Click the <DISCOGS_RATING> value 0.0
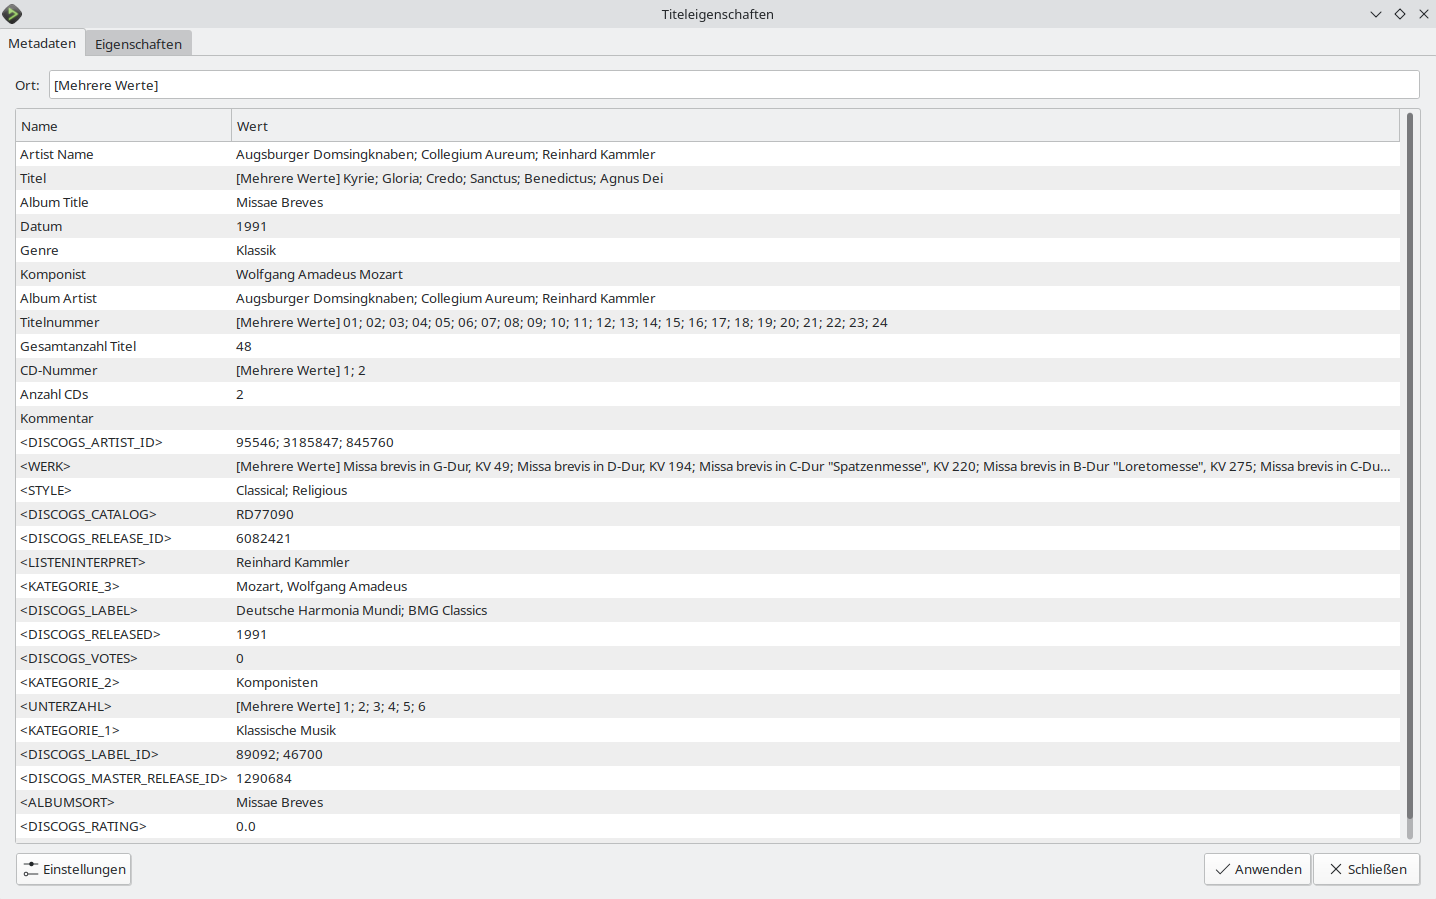The image size is (1436, 899). [246, 826]
